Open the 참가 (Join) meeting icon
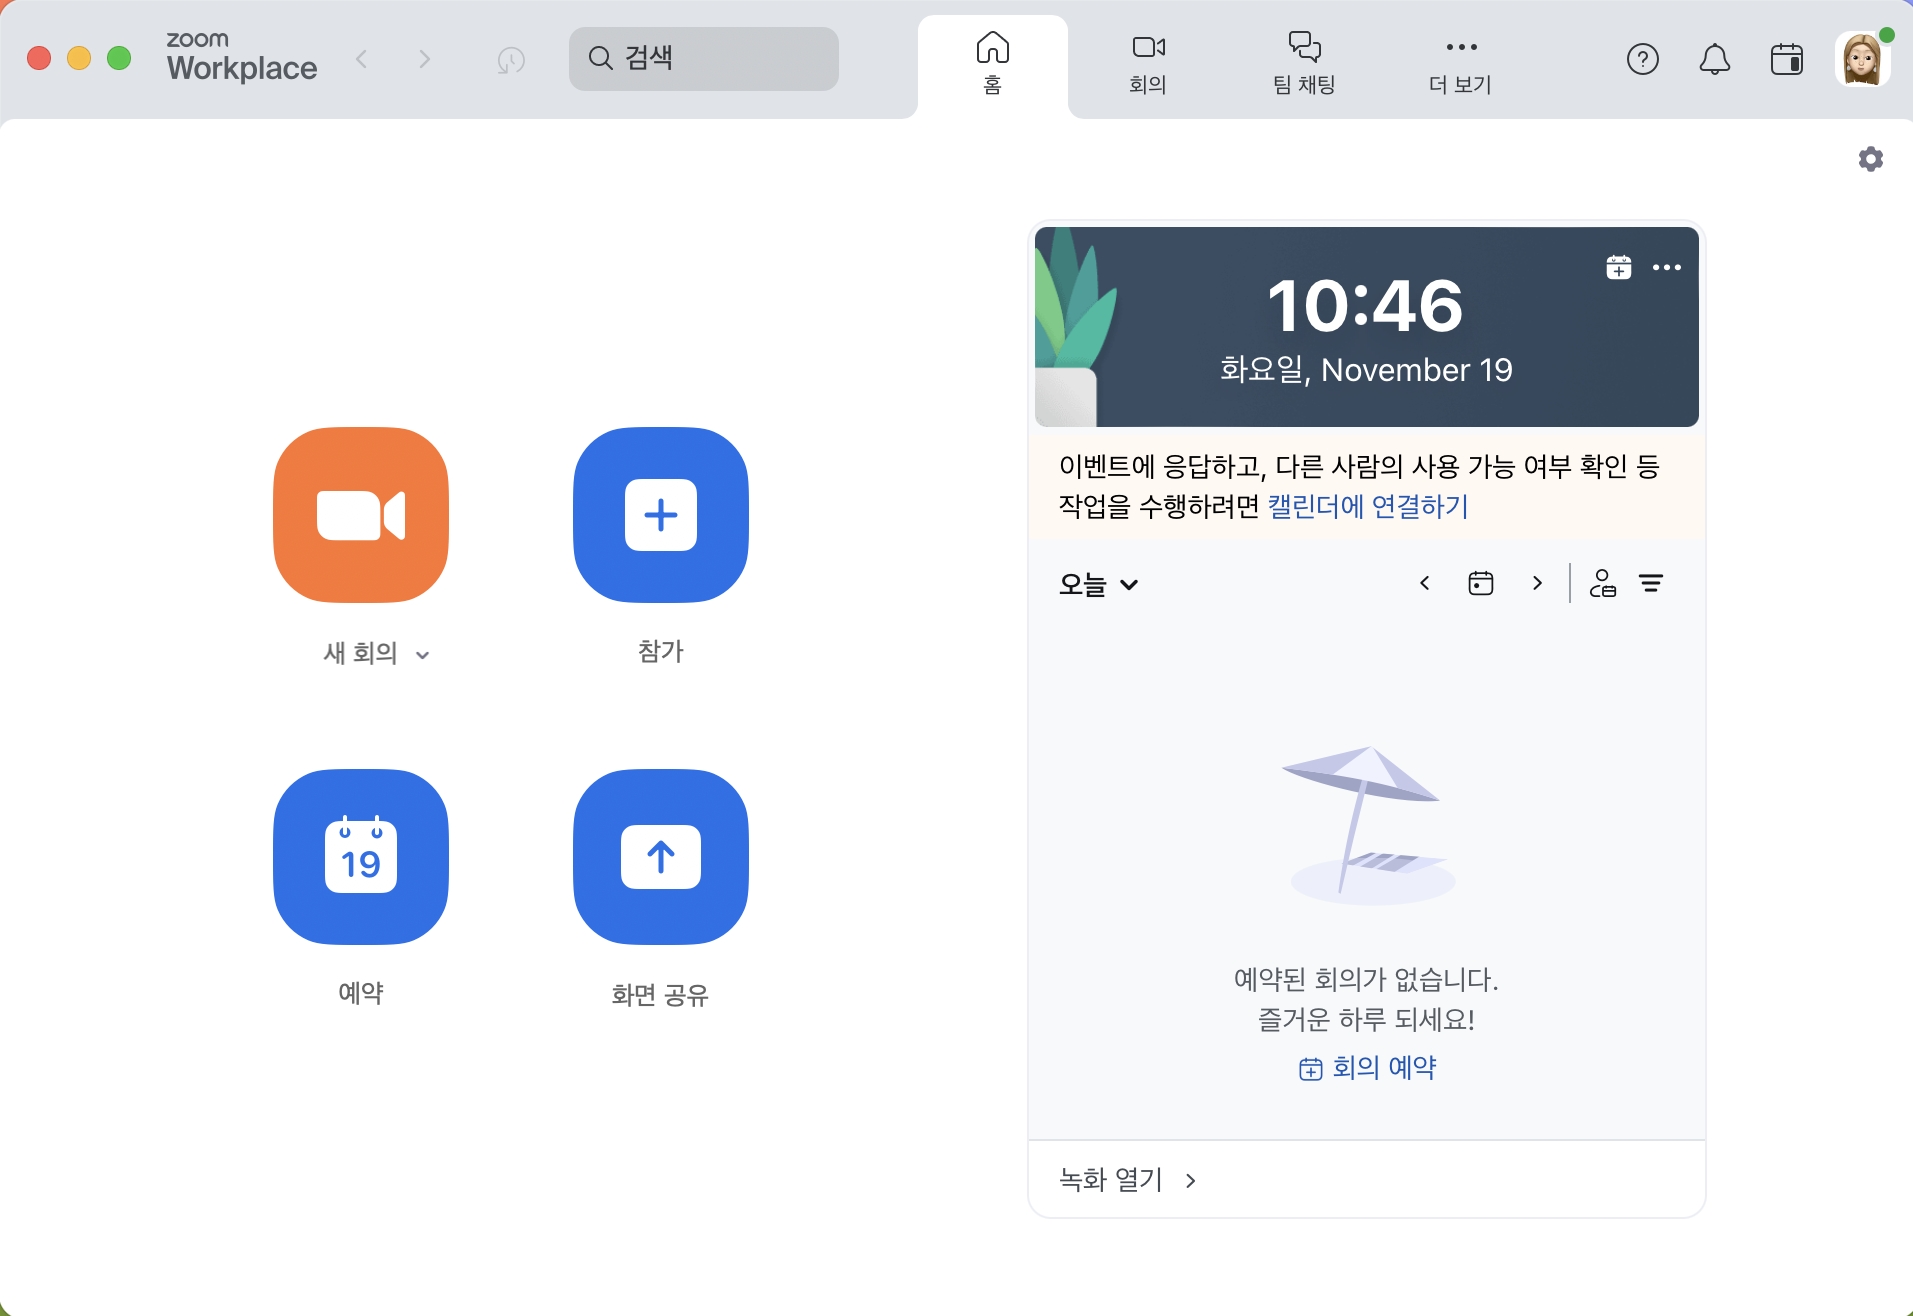The height and width of the screenshot is (1316, 1913). point(659,514)
